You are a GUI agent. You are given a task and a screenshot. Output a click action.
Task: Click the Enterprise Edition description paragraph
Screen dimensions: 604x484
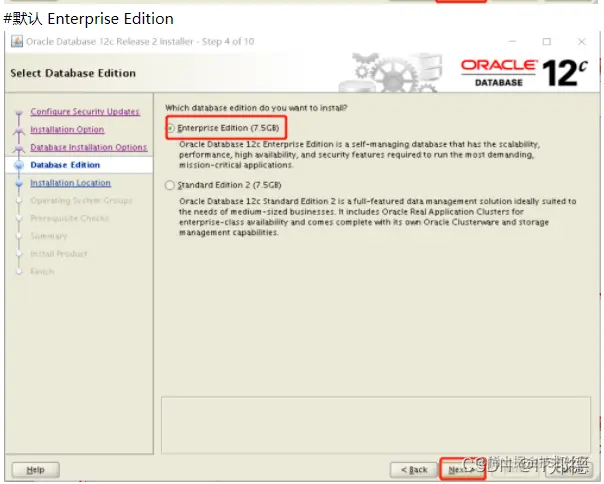pos(359,155)
